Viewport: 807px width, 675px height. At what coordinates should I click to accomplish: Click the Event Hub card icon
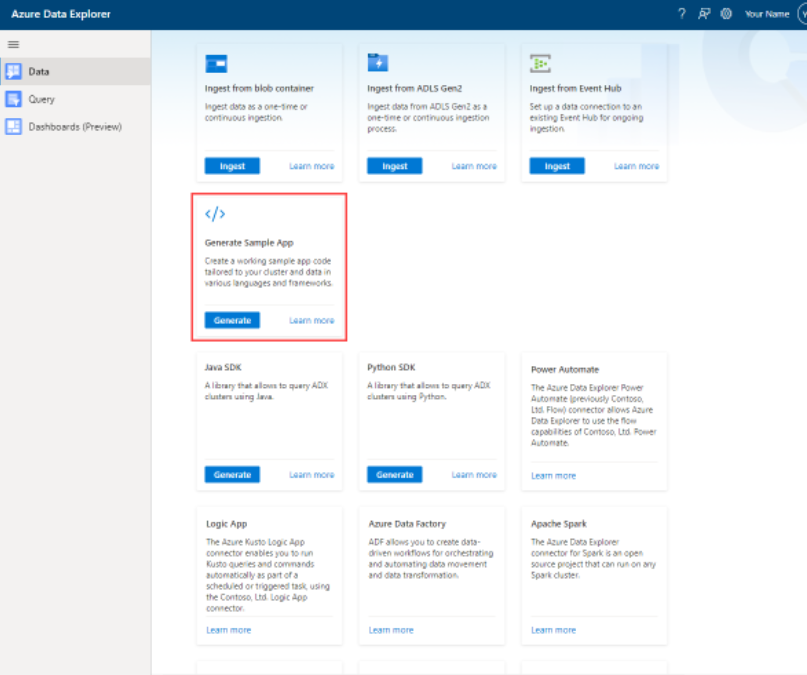click(x=540, y=63)
